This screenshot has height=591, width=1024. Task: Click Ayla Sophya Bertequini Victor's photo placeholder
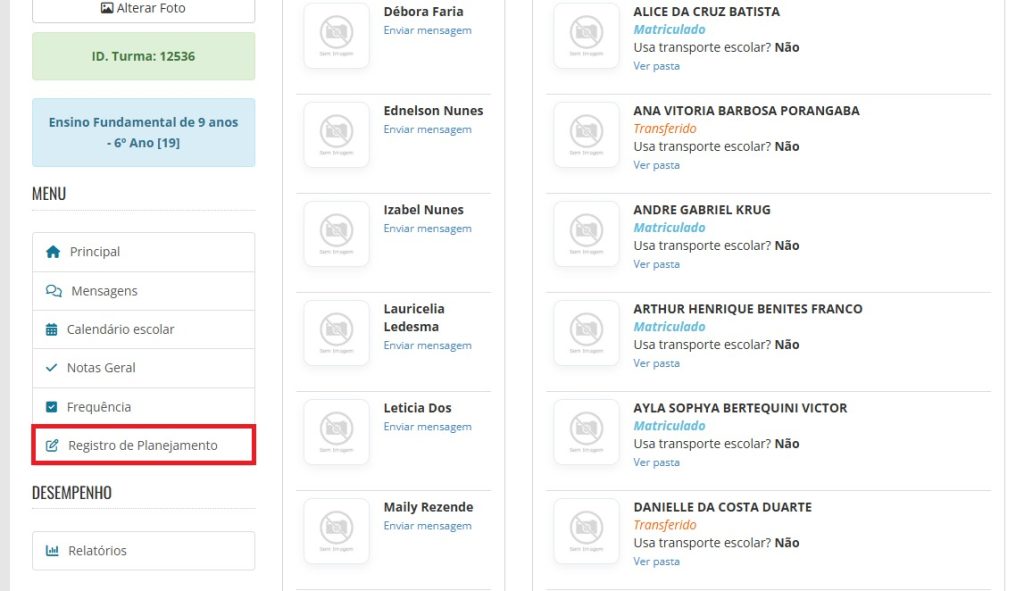tap(586, 432)
